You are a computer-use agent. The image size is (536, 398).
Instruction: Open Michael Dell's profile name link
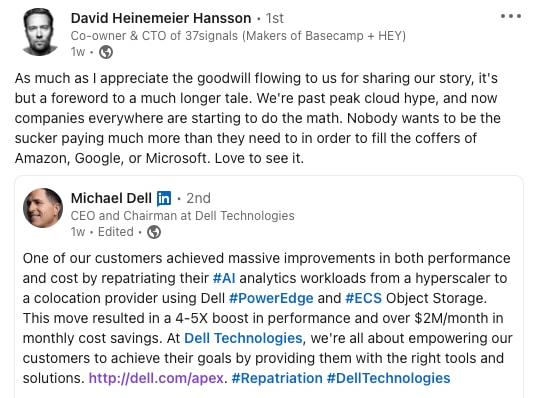[111, 198]
